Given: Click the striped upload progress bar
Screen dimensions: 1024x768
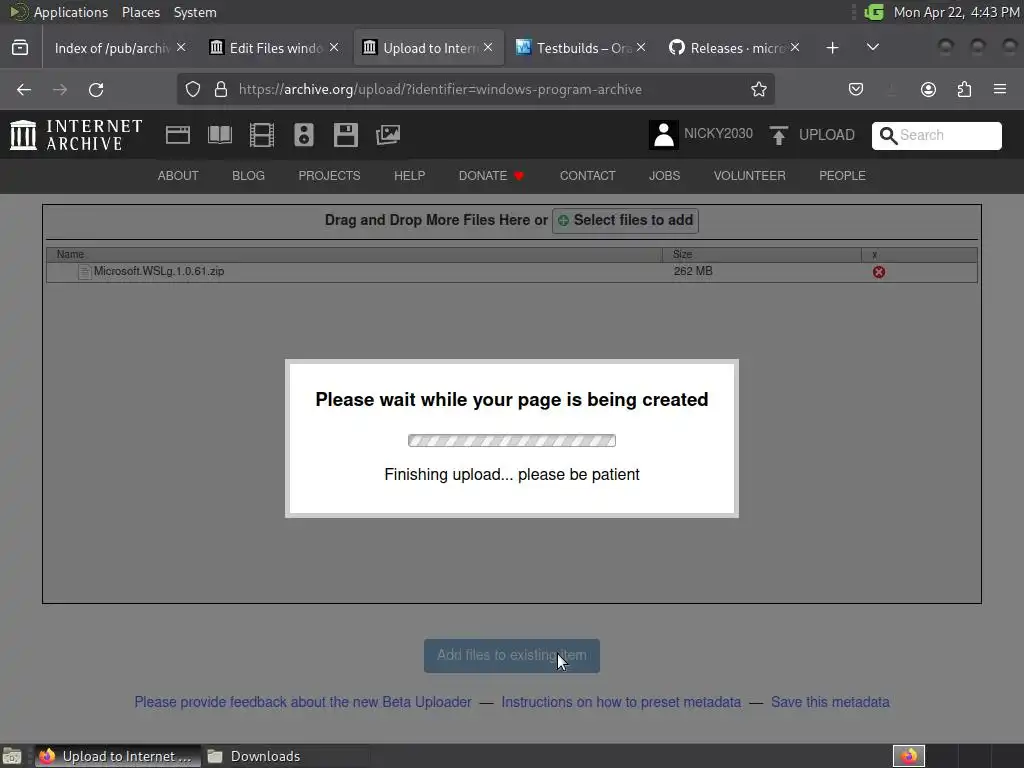Looking at the screenshot, I should pos(512,441).
